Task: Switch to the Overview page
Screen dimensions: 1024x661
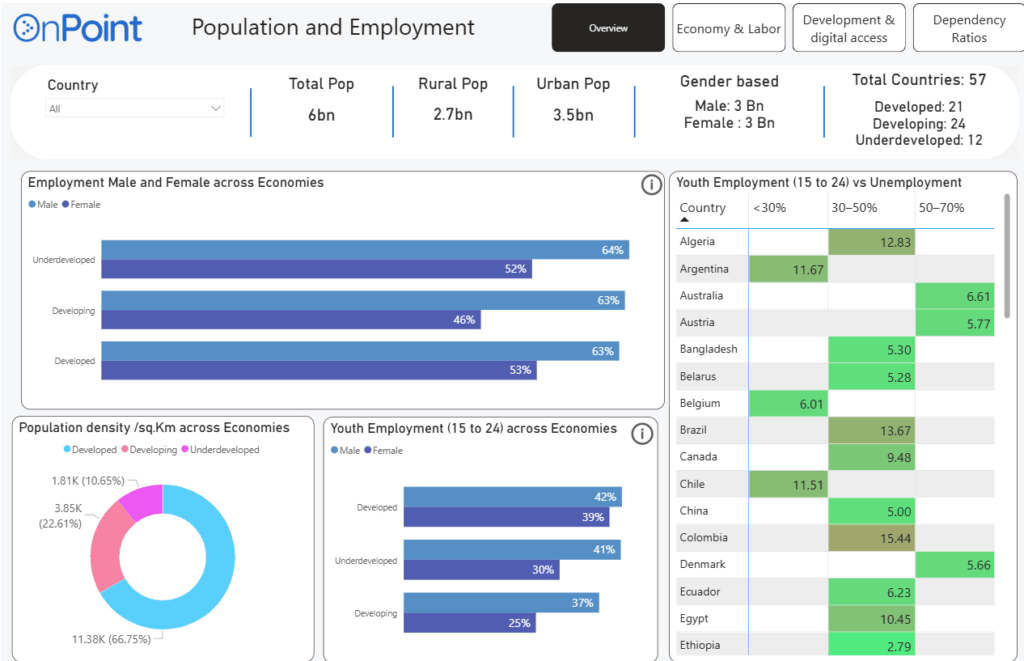Action: [x=608, y=28]
